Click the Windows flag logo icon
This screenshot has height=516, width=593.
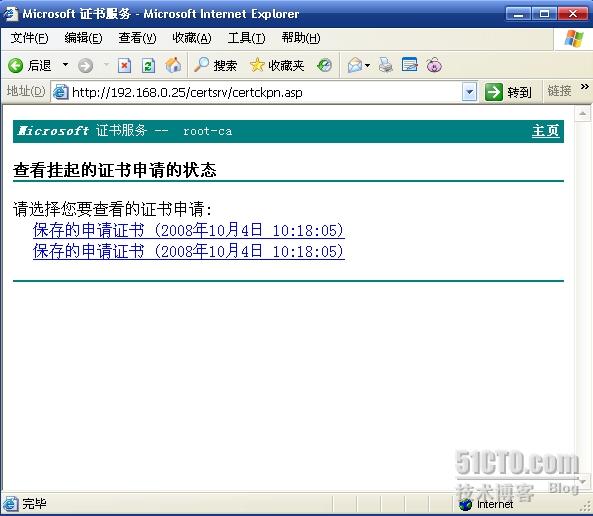(x=574, y=39)
